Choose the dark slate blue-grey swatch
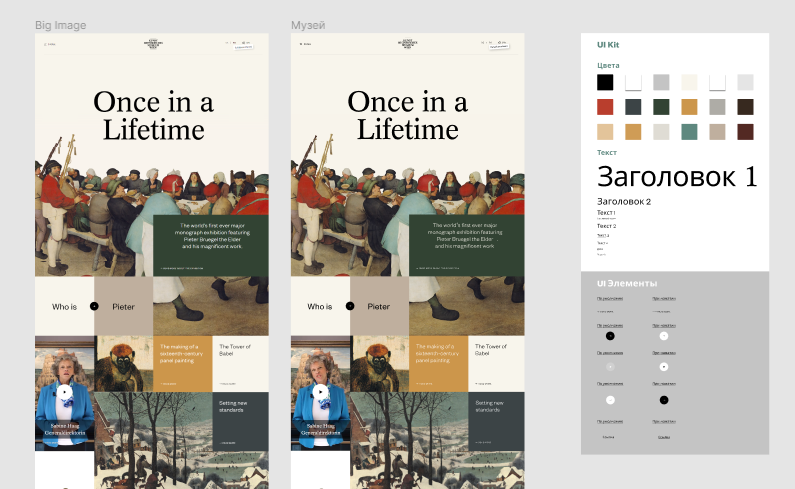 [633, 107]
